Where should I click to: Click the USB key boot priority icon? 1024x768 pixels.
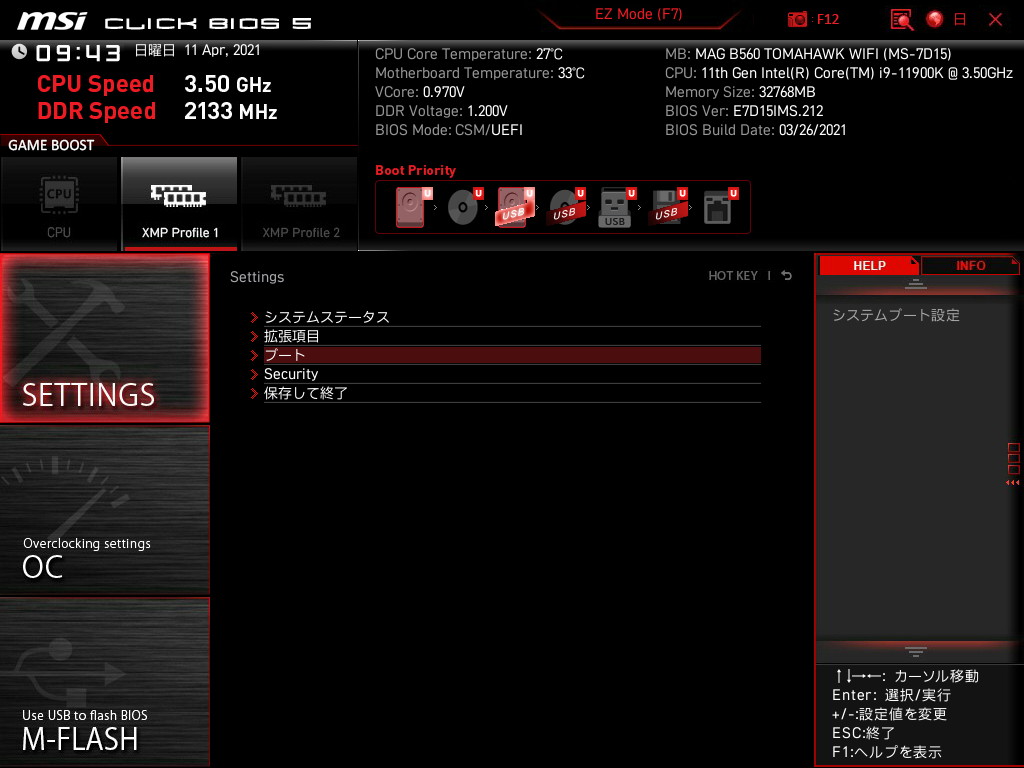tap(616, 208)
